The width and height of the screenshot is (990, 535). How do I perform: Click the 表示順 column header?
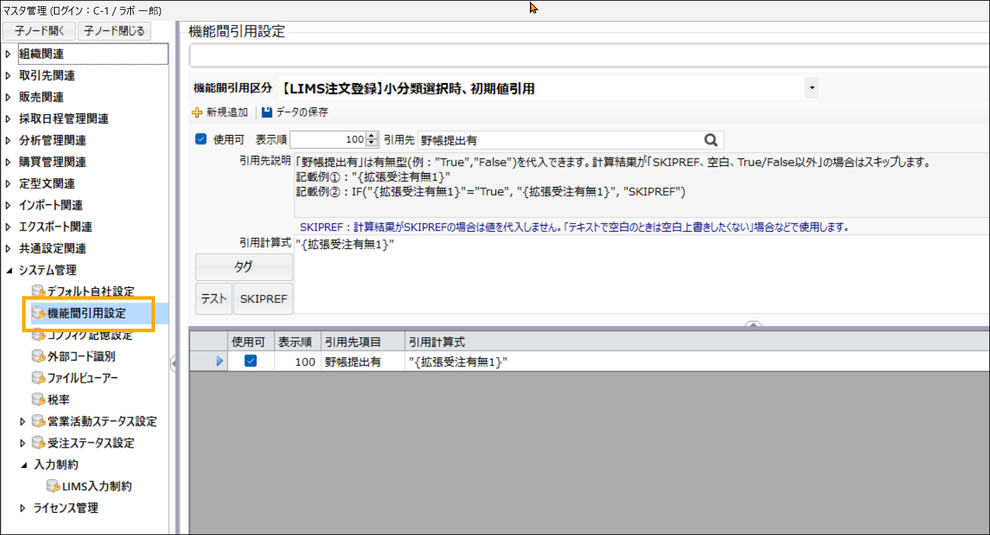pyautogui.click(x=297, y=342)
